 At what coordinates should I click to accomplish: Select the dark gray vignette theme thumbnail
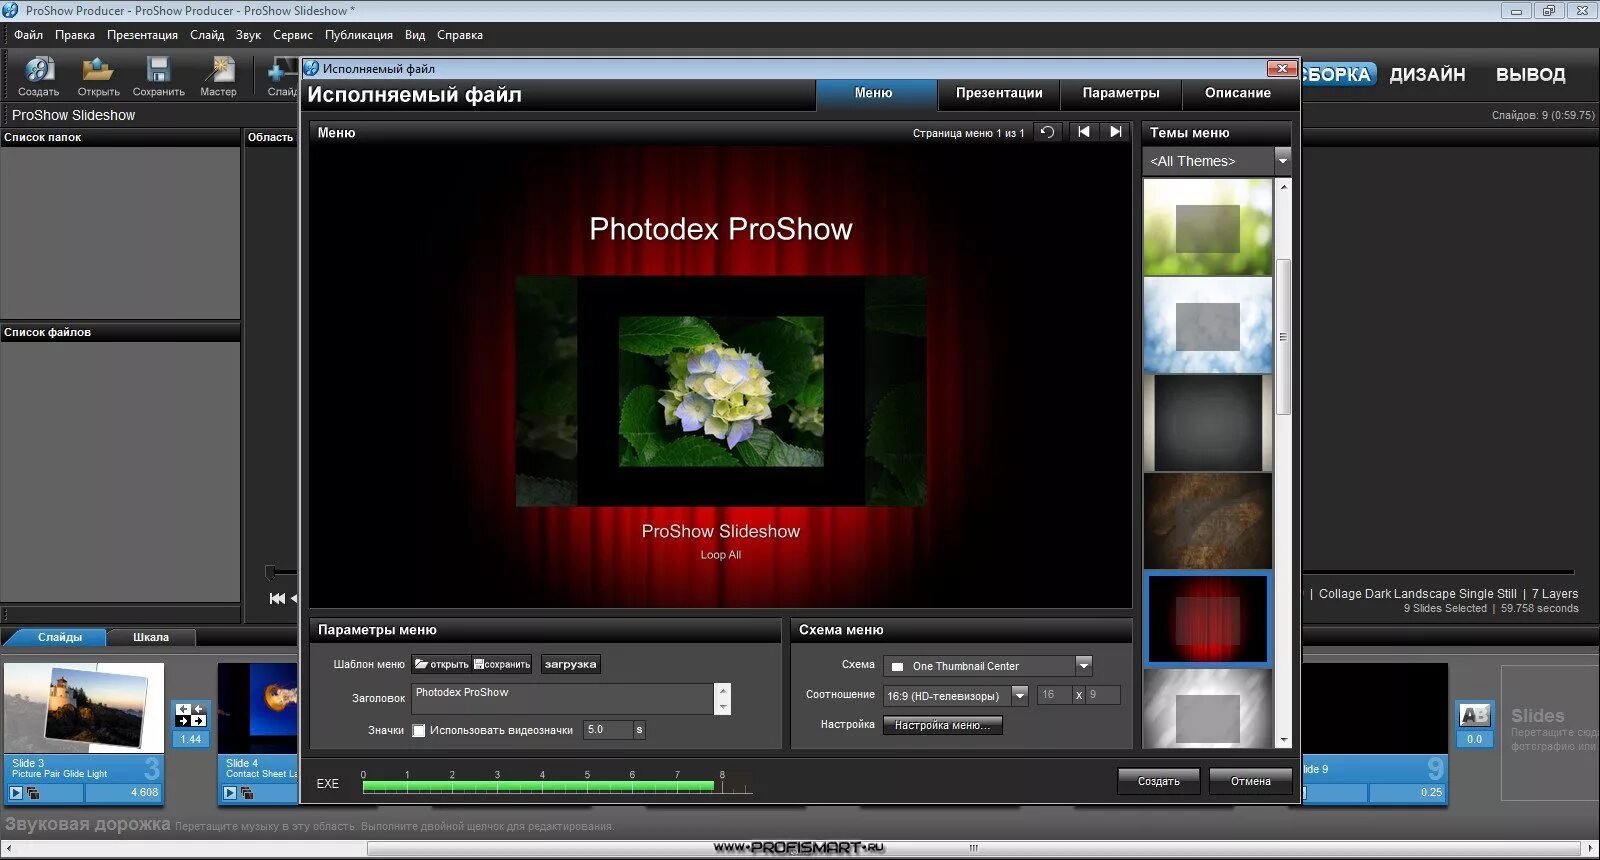pyautogui.click(x=1208, y=423)
